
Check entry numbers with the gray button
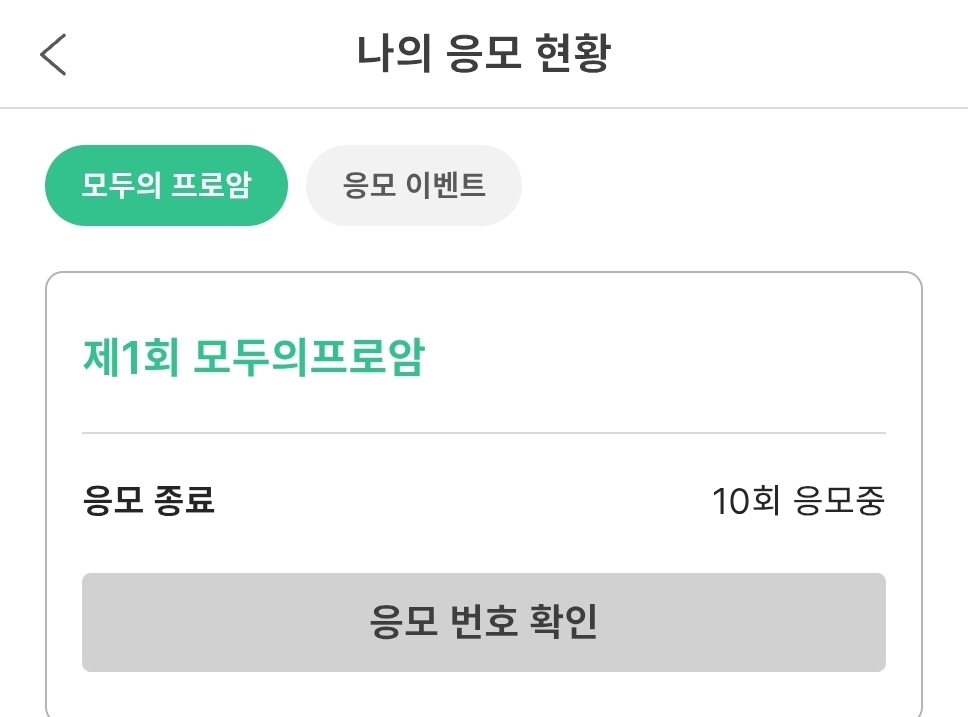[483, 622]
